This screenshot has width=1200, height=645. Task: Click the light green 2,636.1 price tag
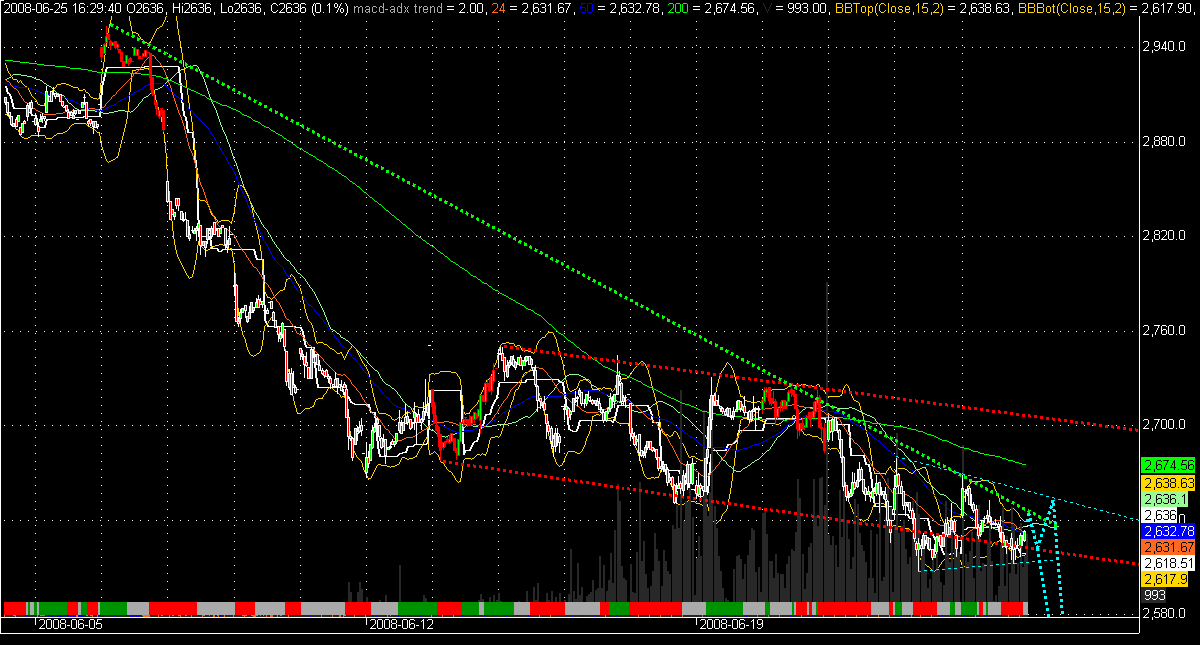coord(1165,498)
